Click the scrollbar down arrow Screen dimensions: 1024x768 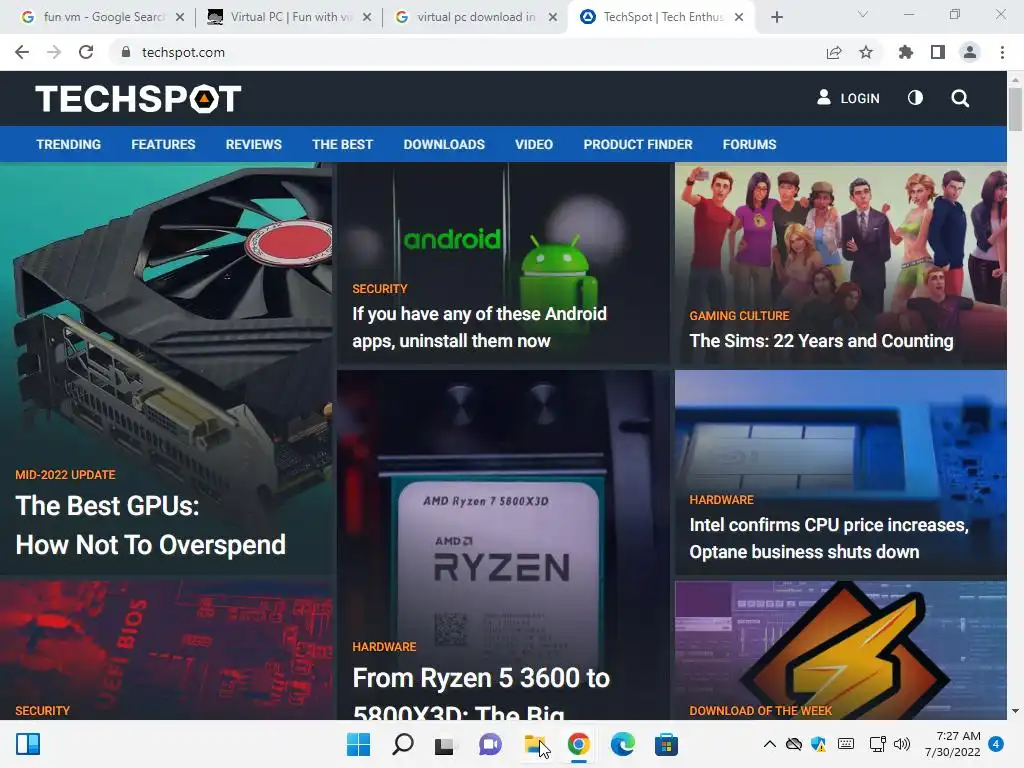click(x=1015, y=711)
